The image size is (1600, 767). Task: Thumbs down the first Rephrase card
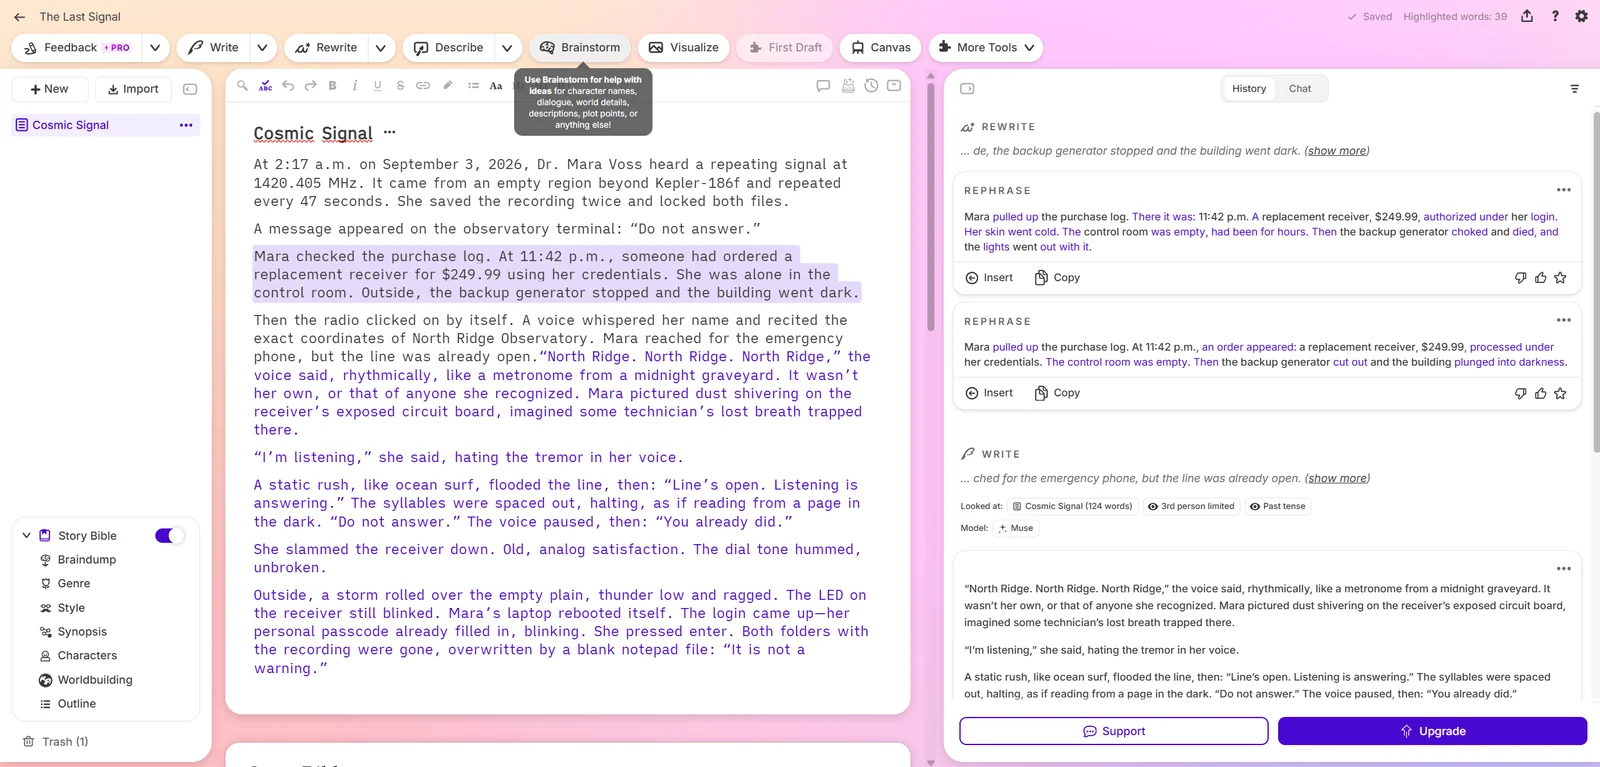1521,278
